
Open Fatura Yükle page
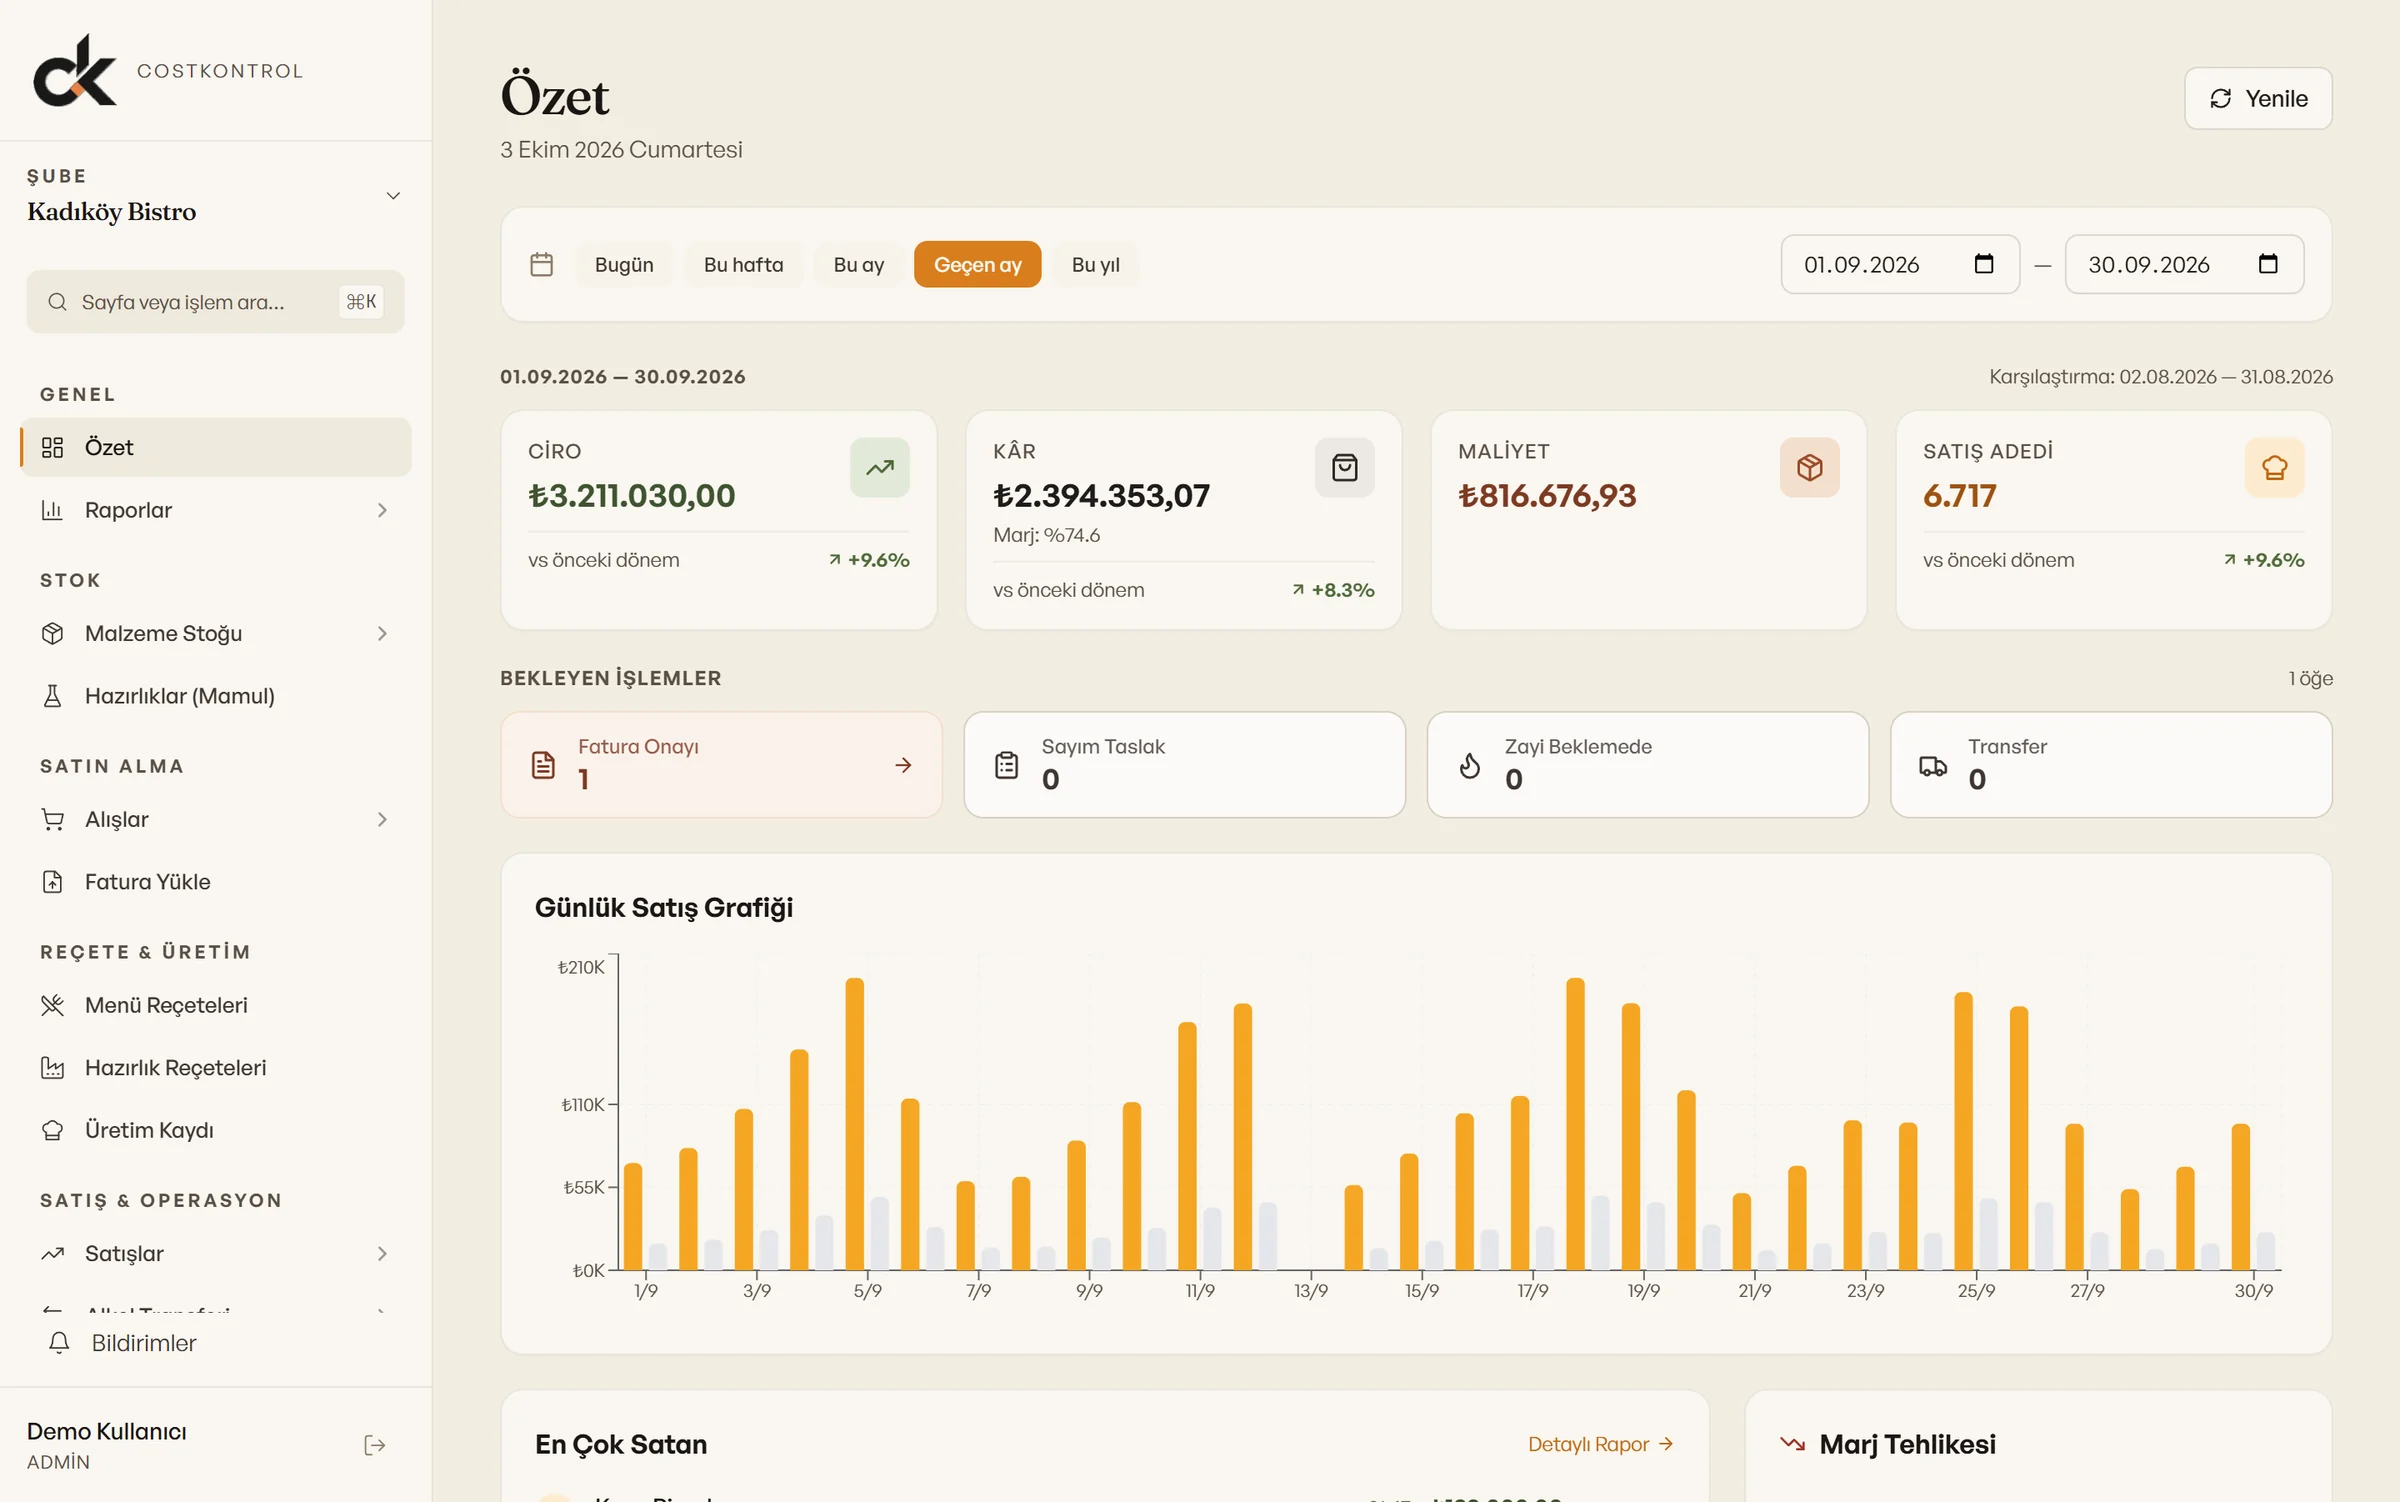pyautogui.click(x=215, y=882)
